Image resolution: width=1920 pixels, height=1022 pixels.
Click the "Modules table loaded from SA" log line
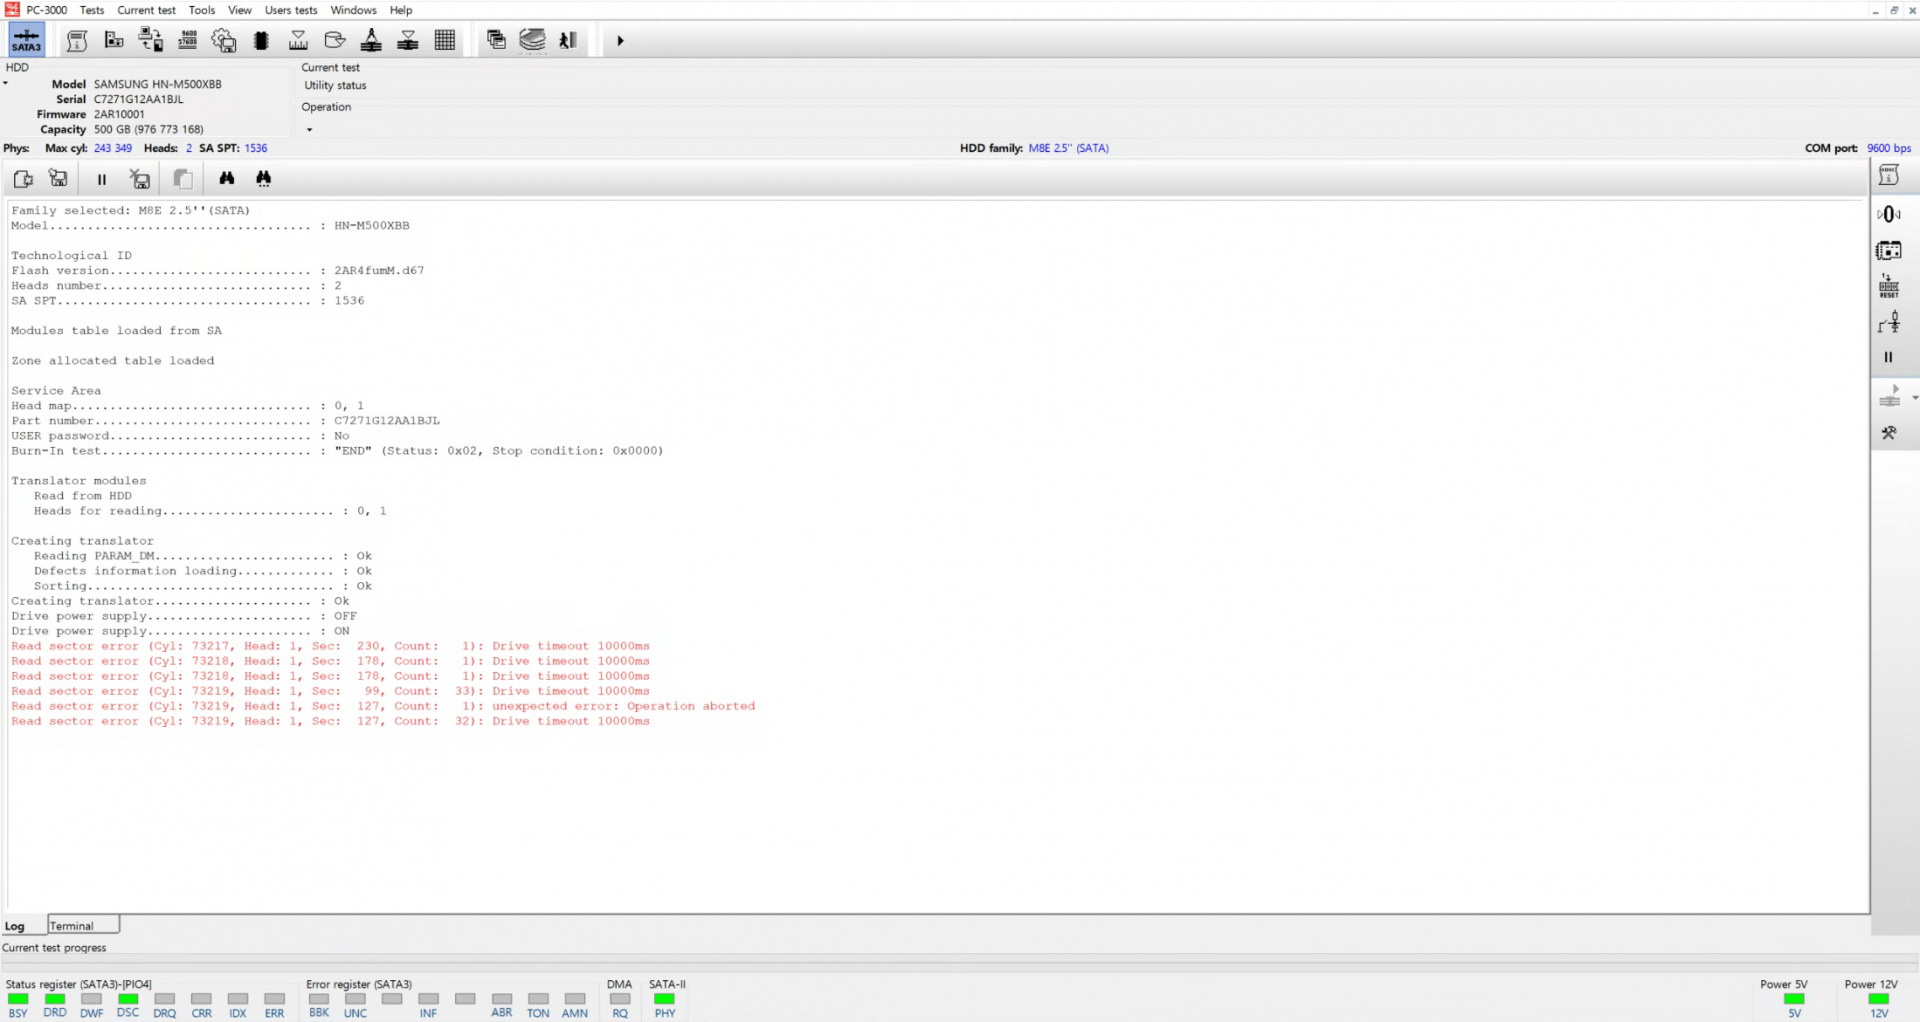click(117, 331)
